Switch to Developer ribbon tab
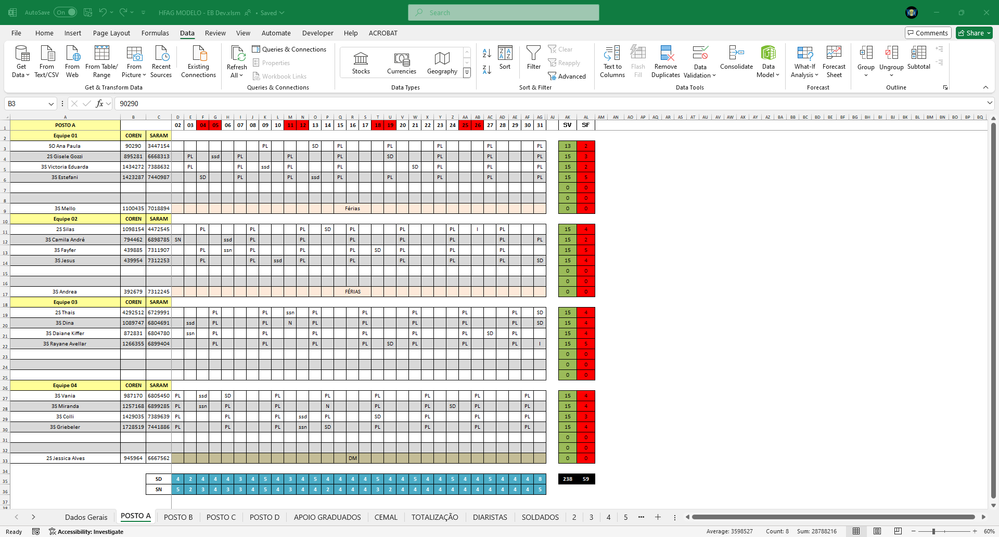The width and height of the screenshot is (999, 537). coord(317,33)
